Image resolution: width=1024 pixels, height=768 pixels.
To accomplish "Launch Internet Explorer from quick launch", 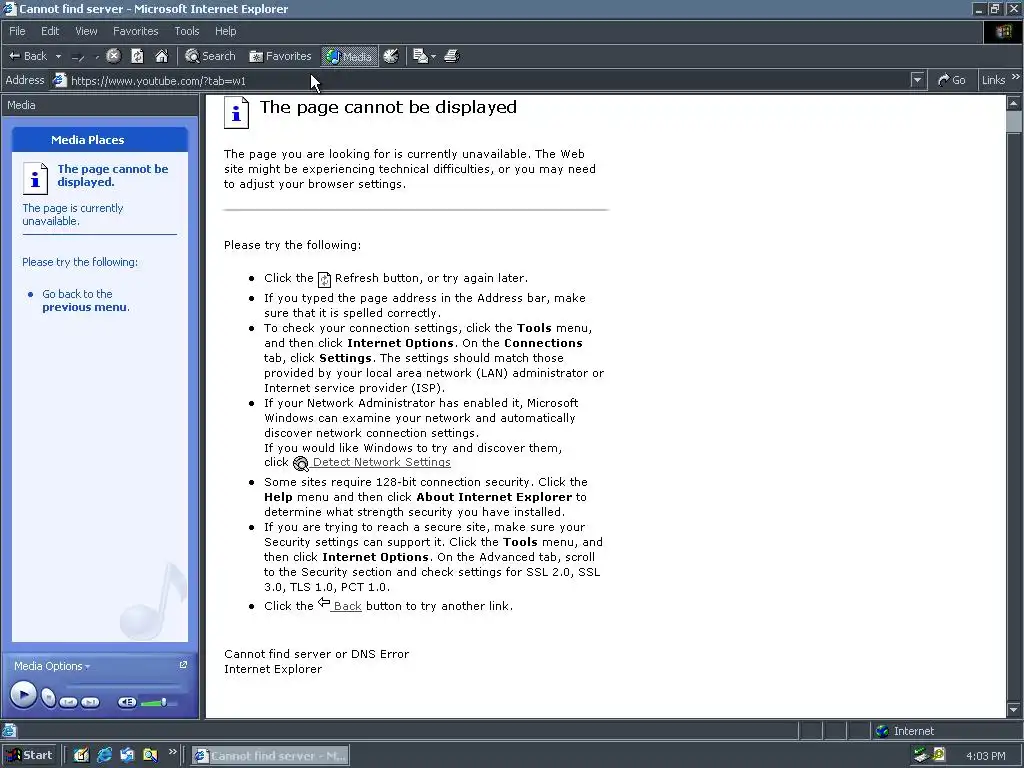I will click(104, 756).
